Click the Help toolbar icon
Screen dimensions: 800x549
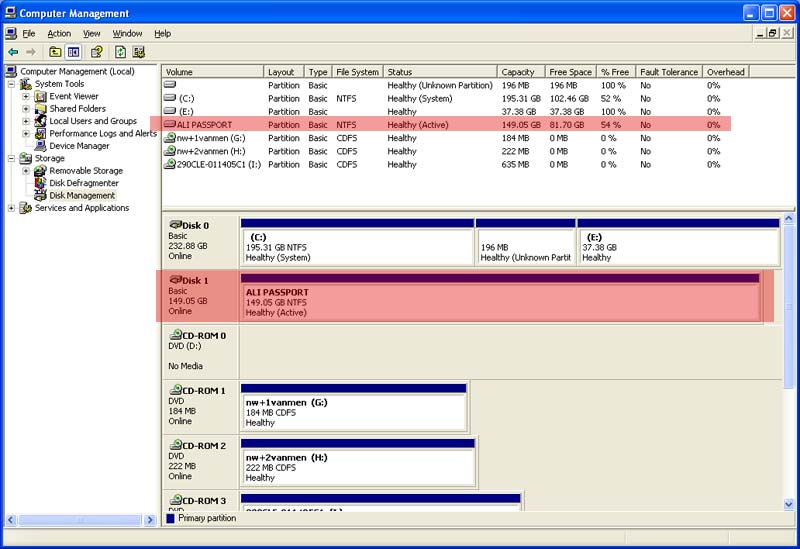[x=96, y=52]
